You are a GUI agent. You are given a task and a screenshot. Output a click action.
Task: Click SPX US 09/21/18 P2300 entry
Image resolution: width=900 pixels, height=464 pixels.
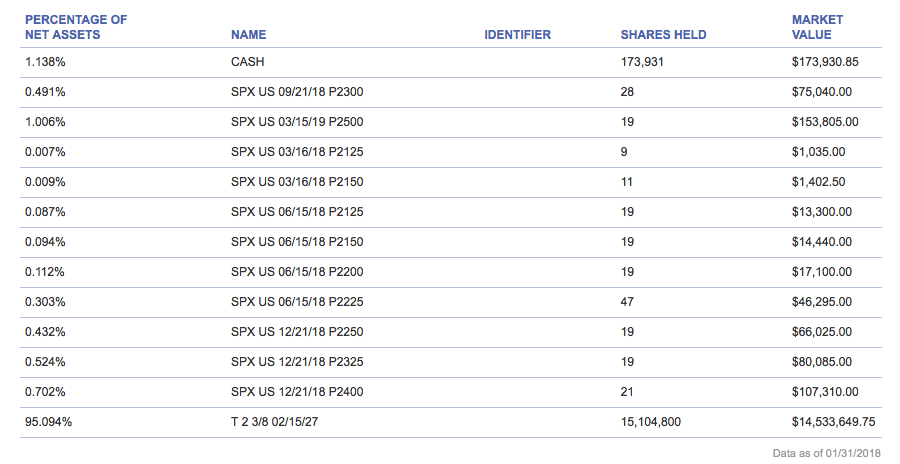(x=297, y=92)
